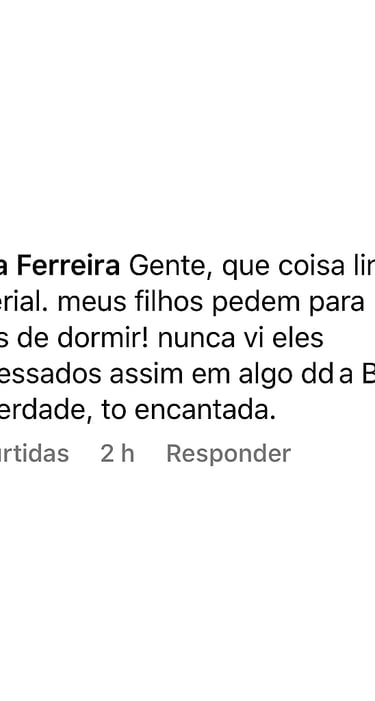Click the truncated word 'erial.' in the comment
Viewport: 375px width, 701px height.
click(x=25, y=302)
